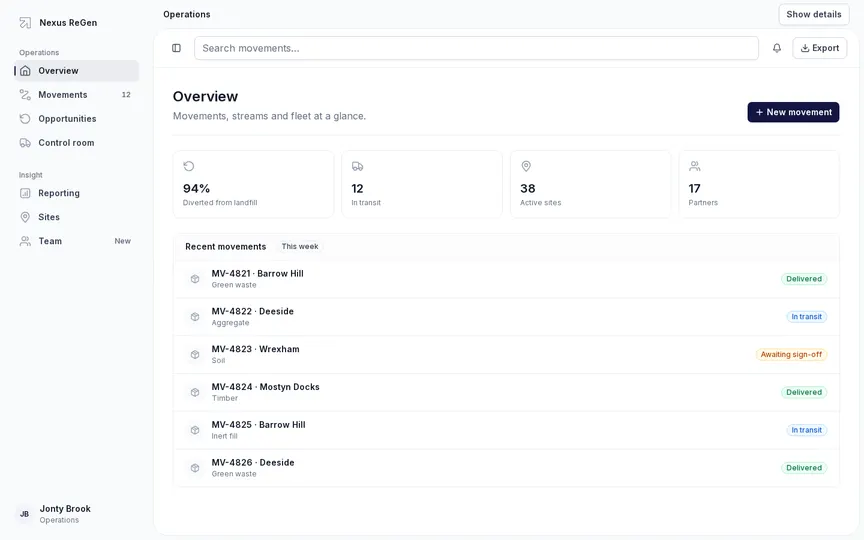This screenshot has width=864, height=540.
Task: Open Movements in the sidebar
Action: (77, 95)
